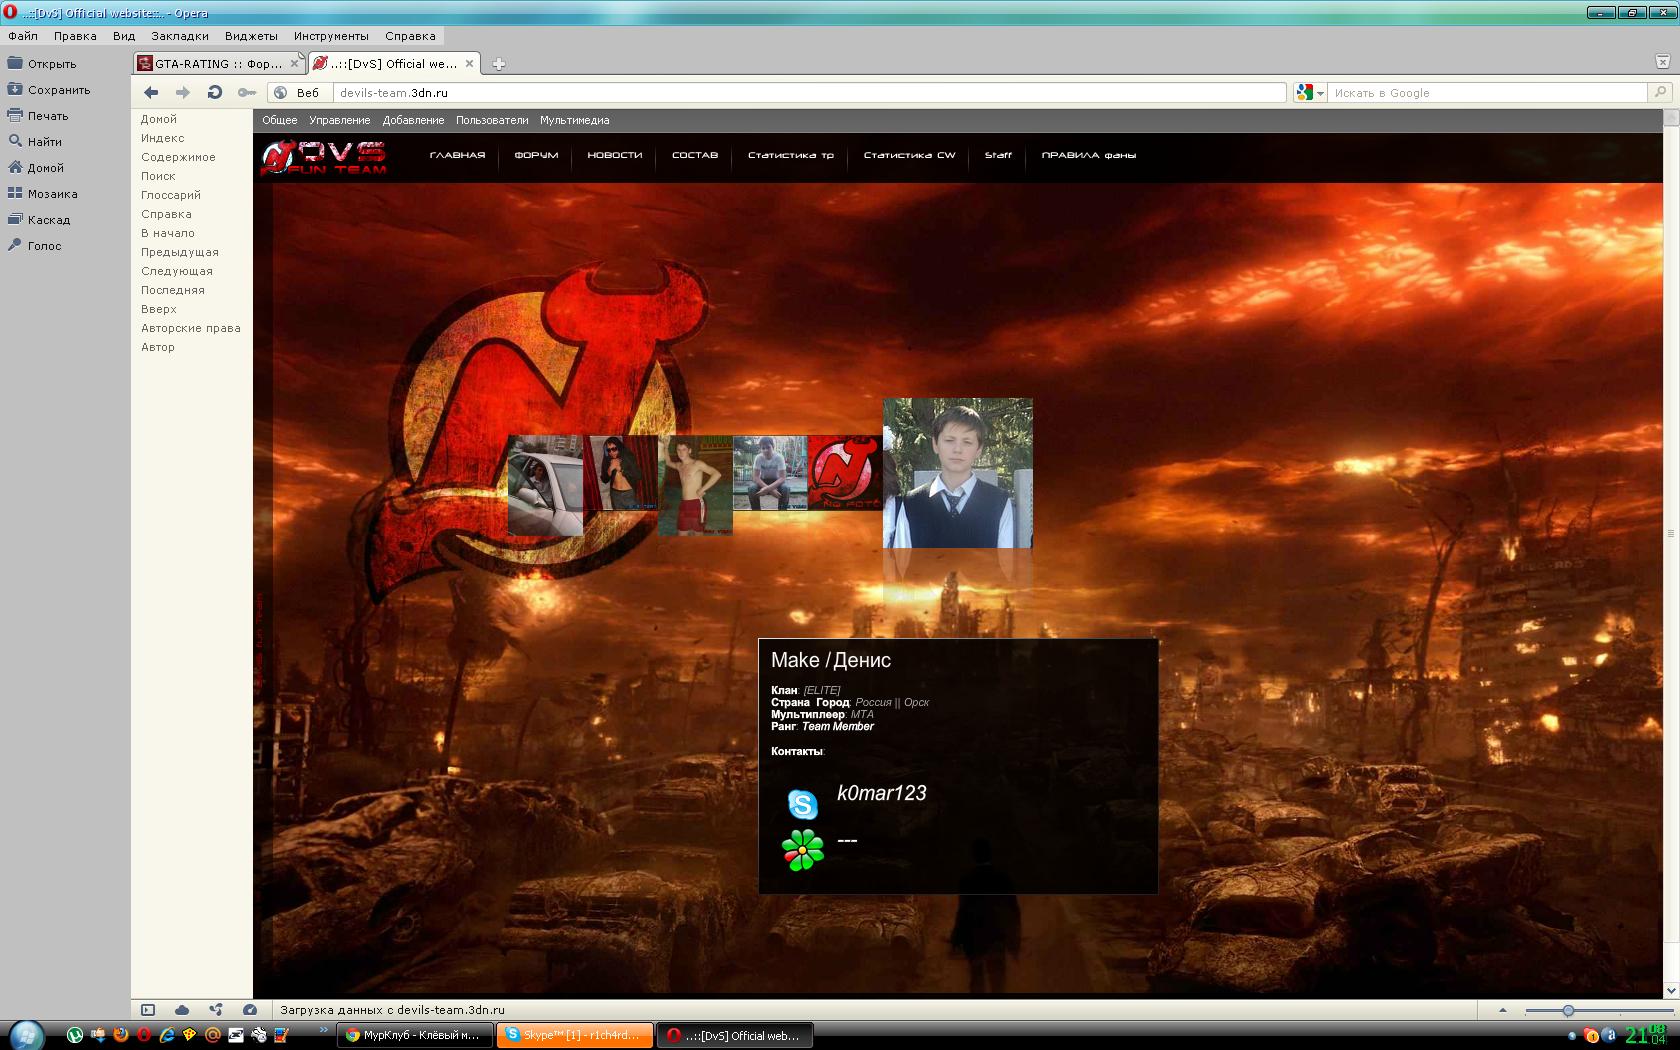Select the white car member thumbnail
Image resolution: width=1680 pixels, height=1050 pixels.
(x=545, y=485)
